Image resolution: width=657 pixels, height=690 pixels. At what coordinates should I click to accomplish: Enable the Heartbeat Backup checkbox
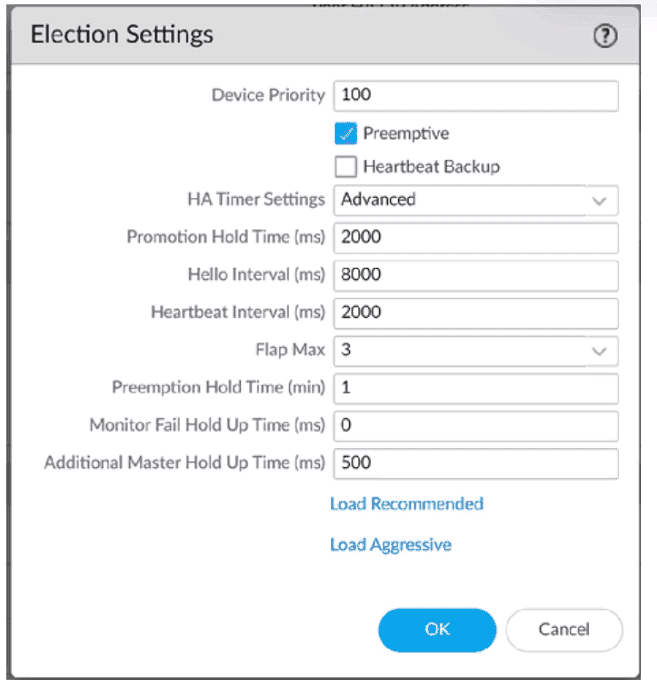point(346,167)
